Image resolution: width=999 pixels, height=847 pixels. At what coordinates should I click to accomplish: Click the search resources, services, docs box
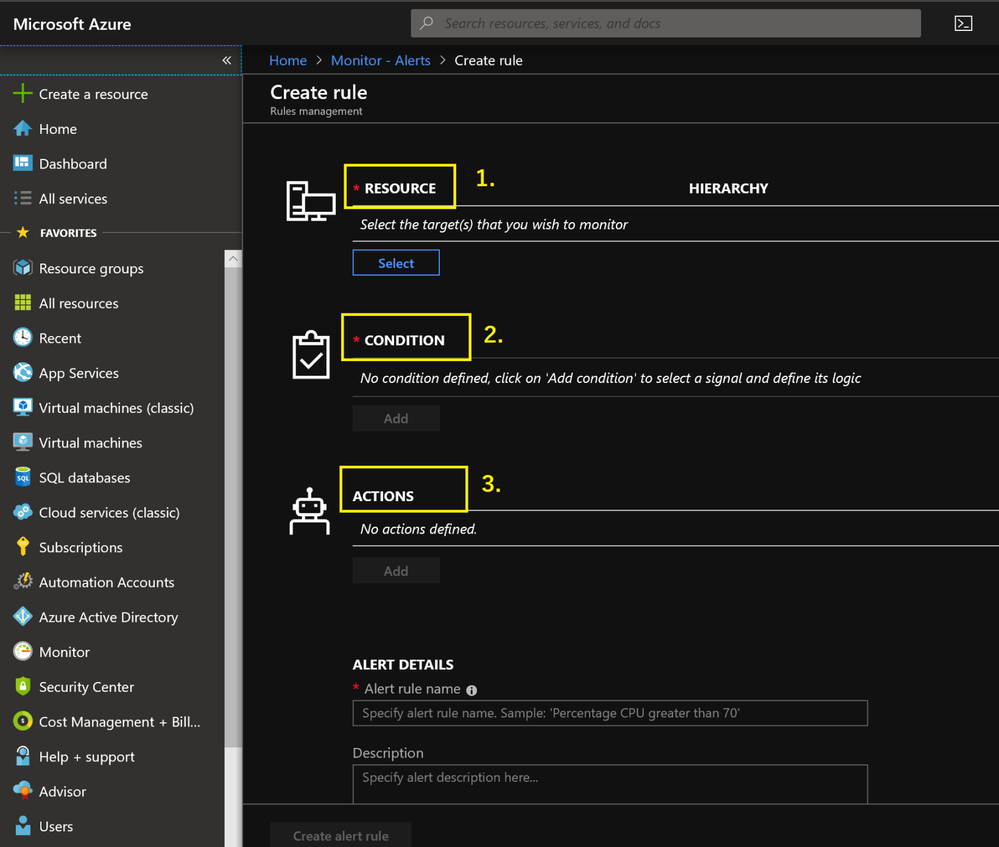click(665, 24)
